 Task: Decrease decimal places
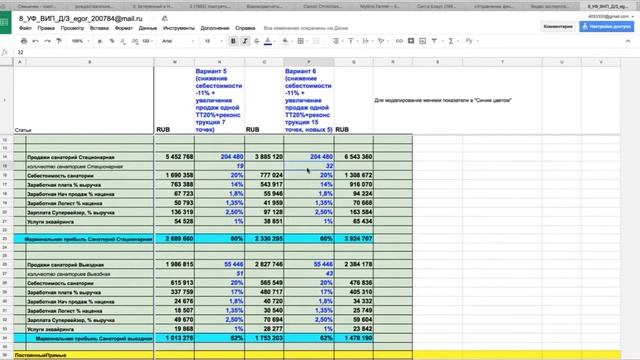click(x=123, y=41)
